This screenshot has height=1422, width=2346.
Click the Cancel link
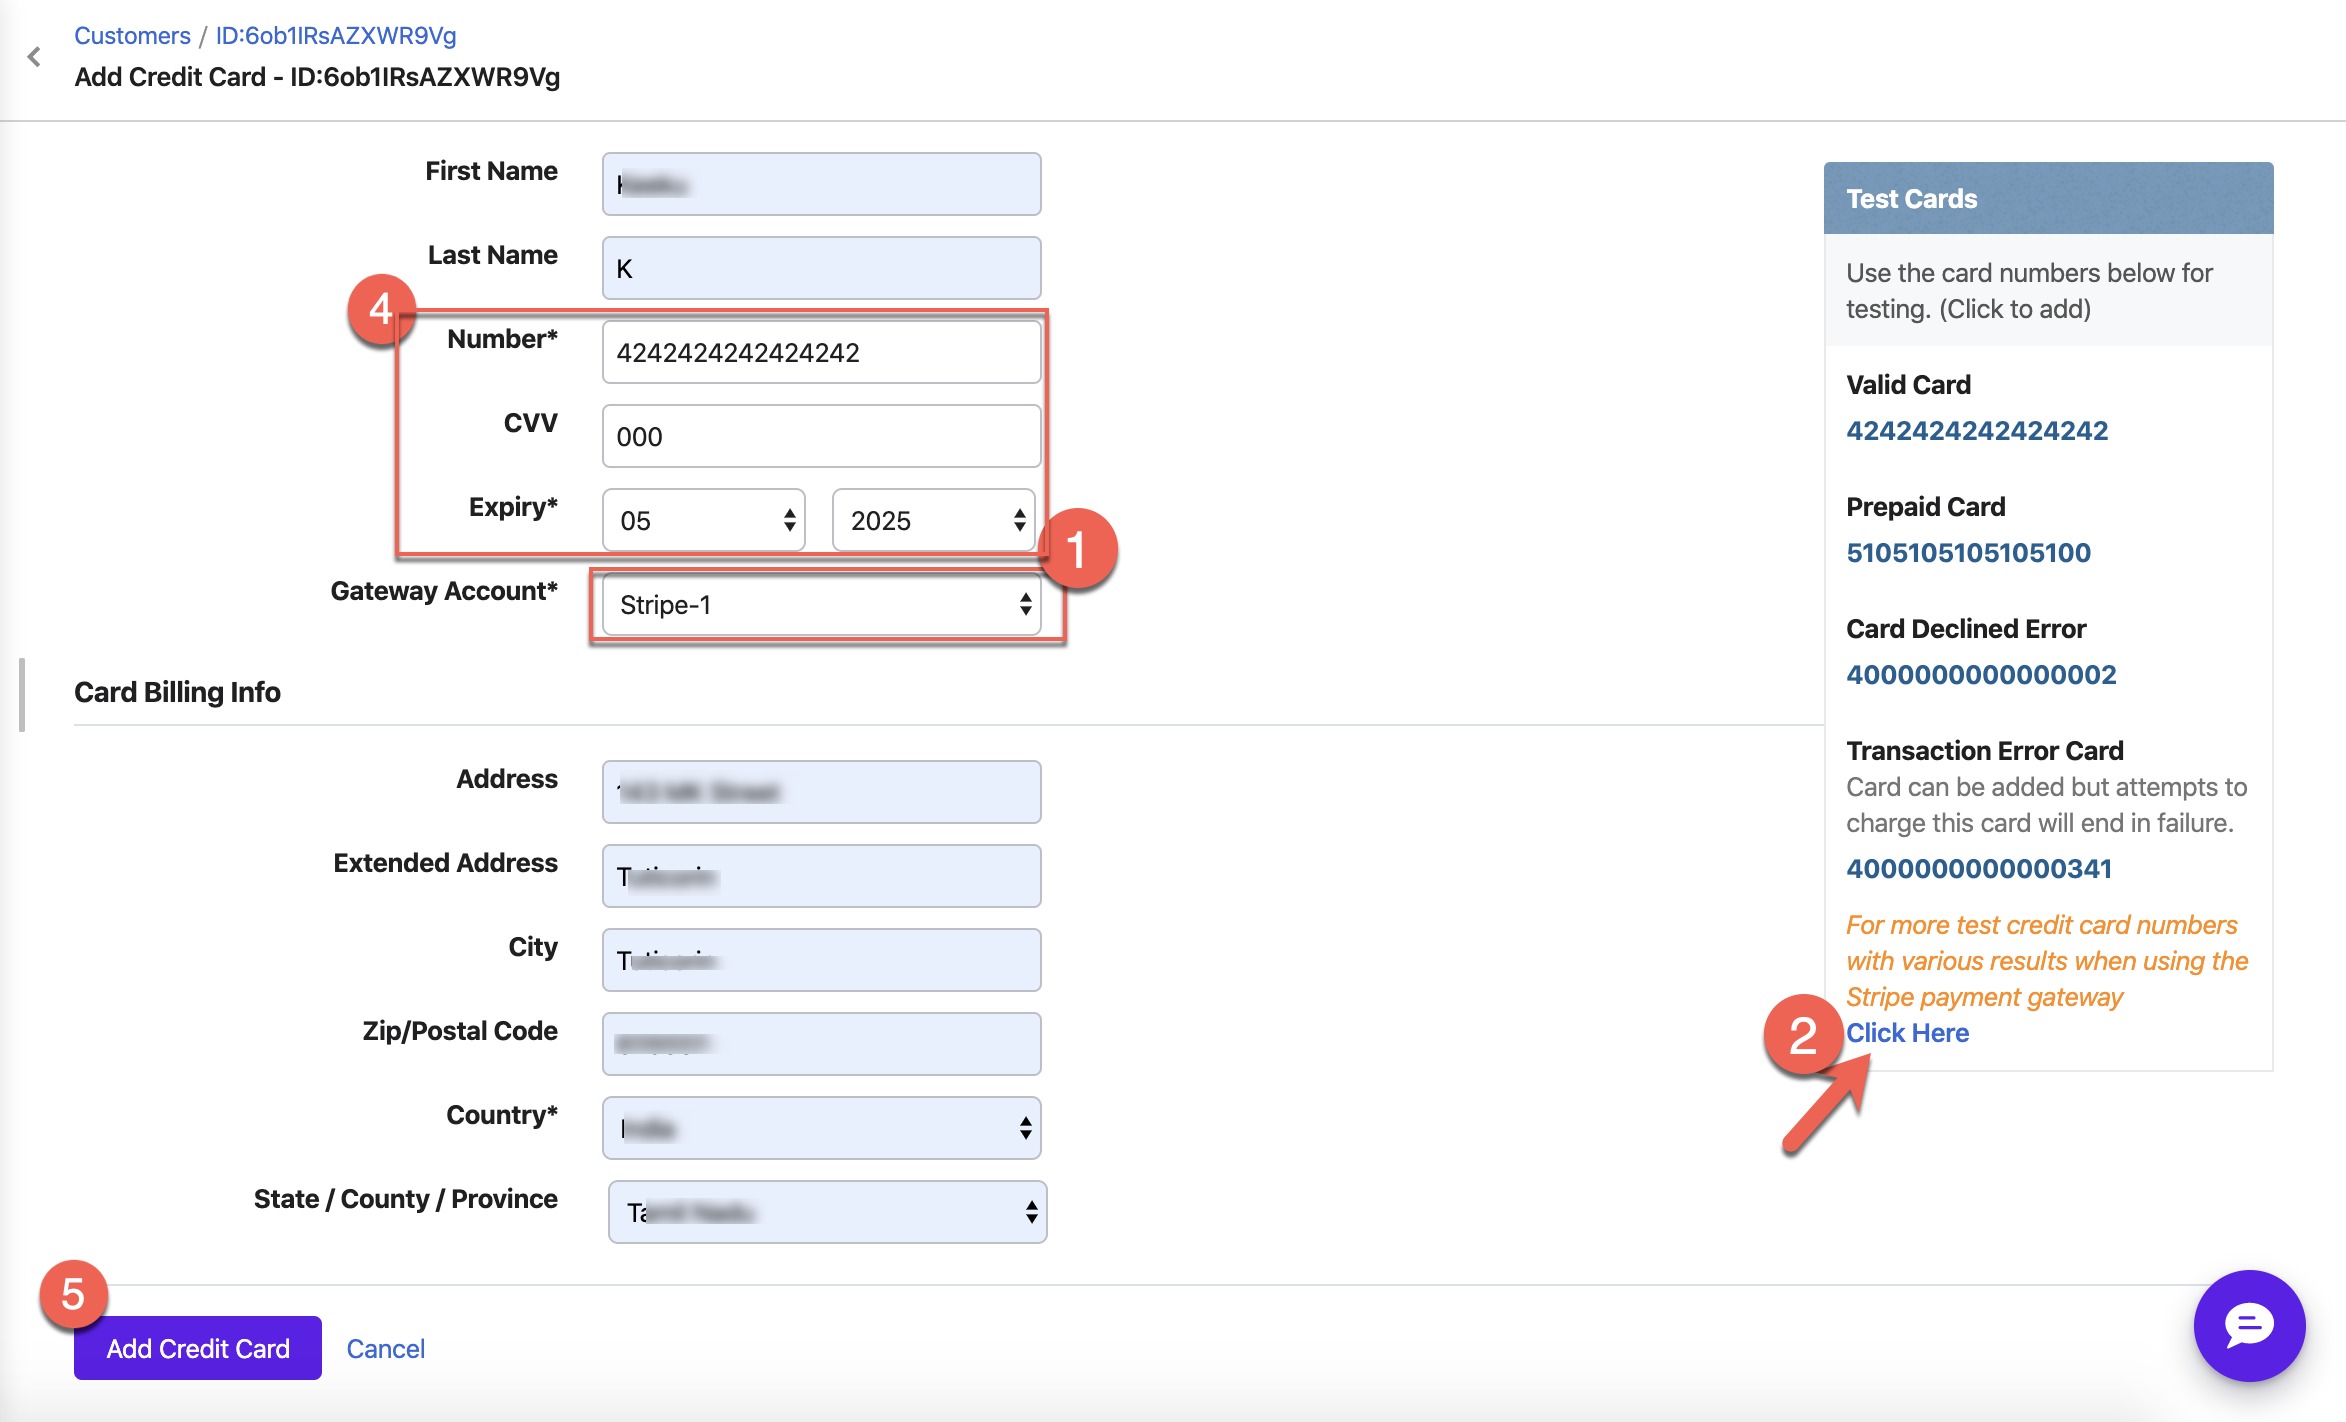[385, 1348]
